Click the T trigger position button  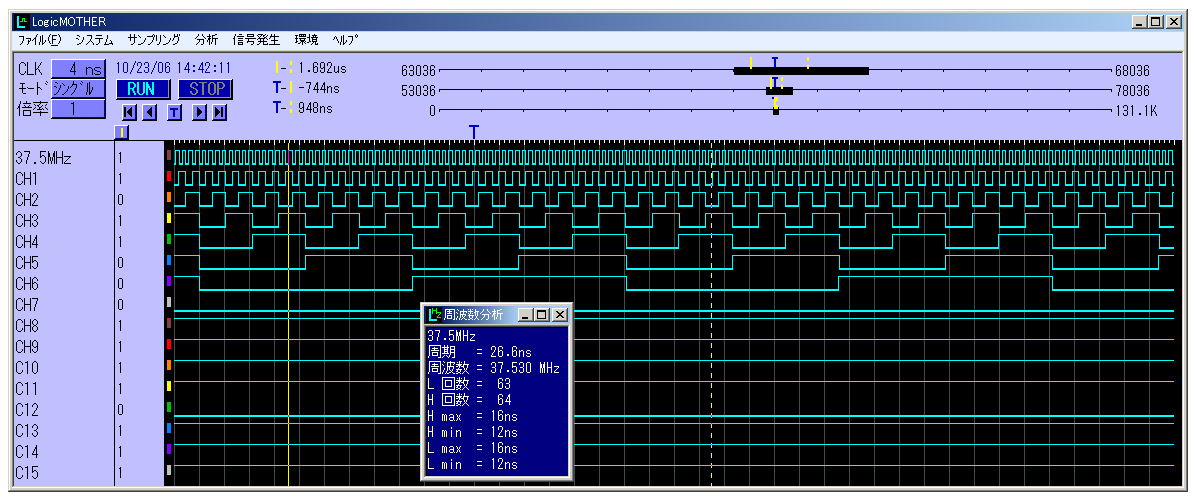coord(174,112)
